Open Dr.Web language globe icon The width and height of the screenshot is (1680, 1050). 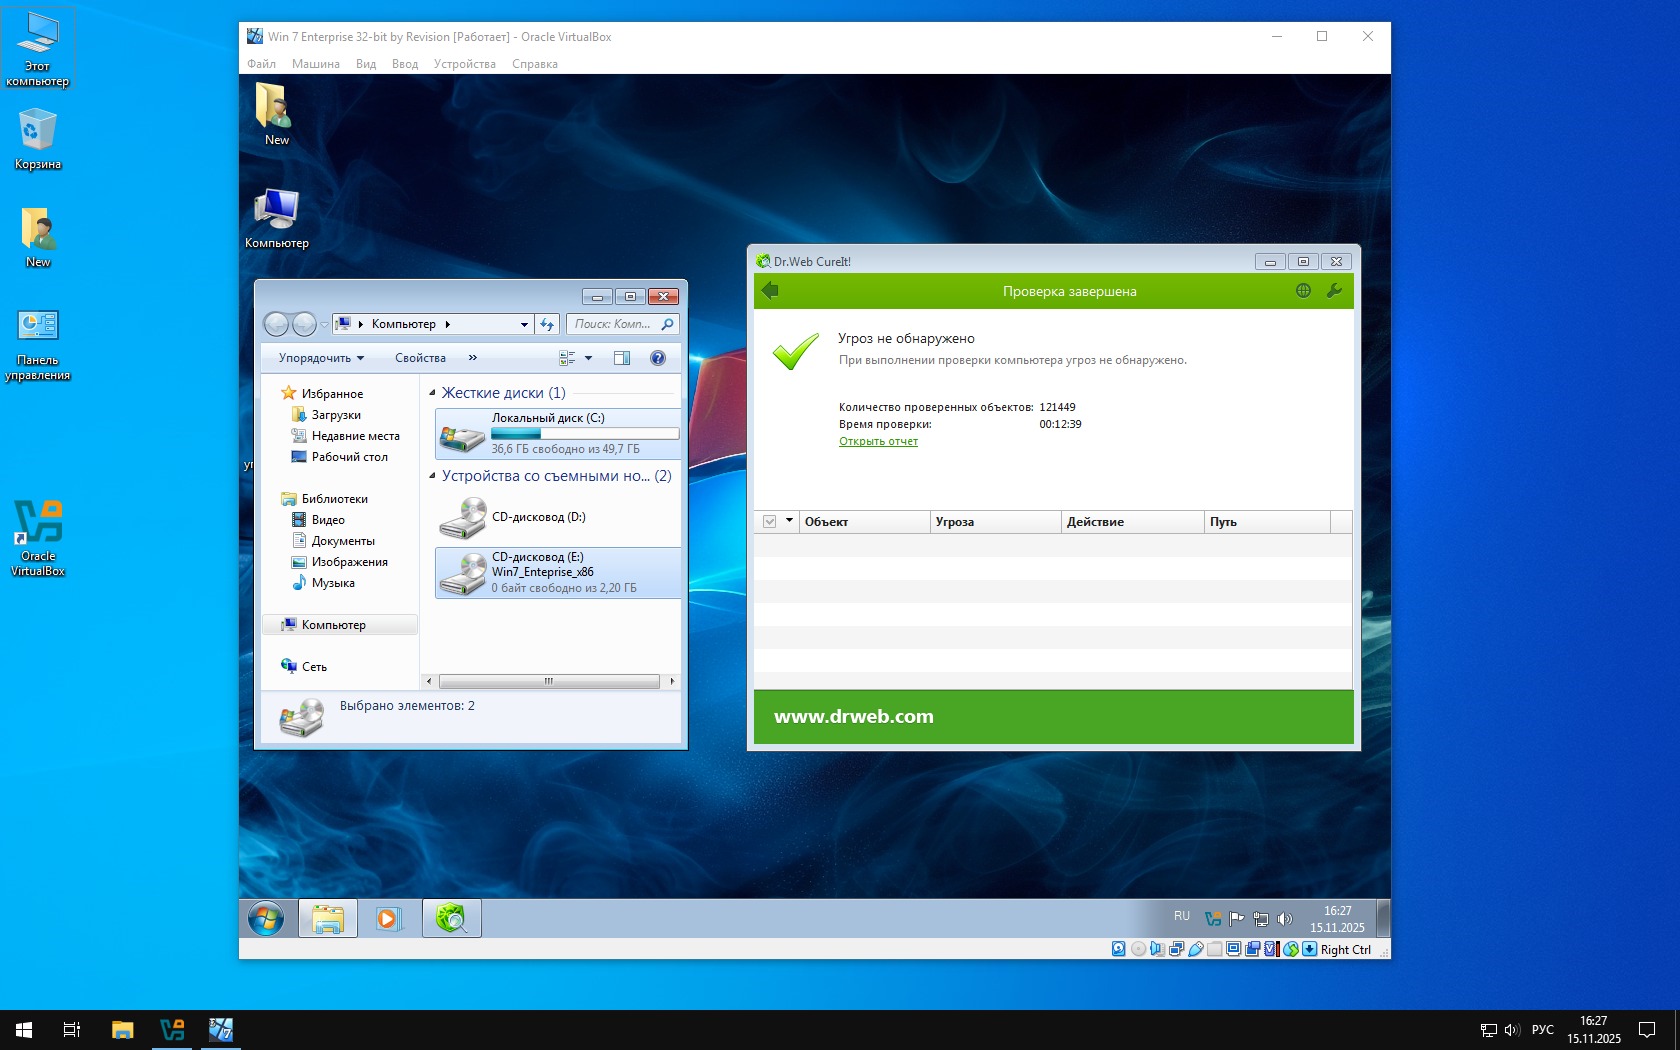point(1303,291)
